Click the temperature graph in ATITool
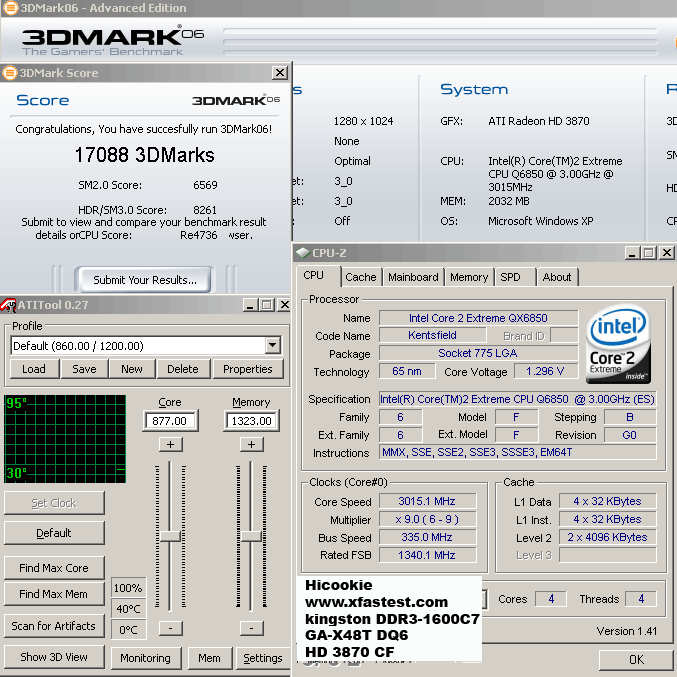The image size is (677, 677). tap(65, 439)
